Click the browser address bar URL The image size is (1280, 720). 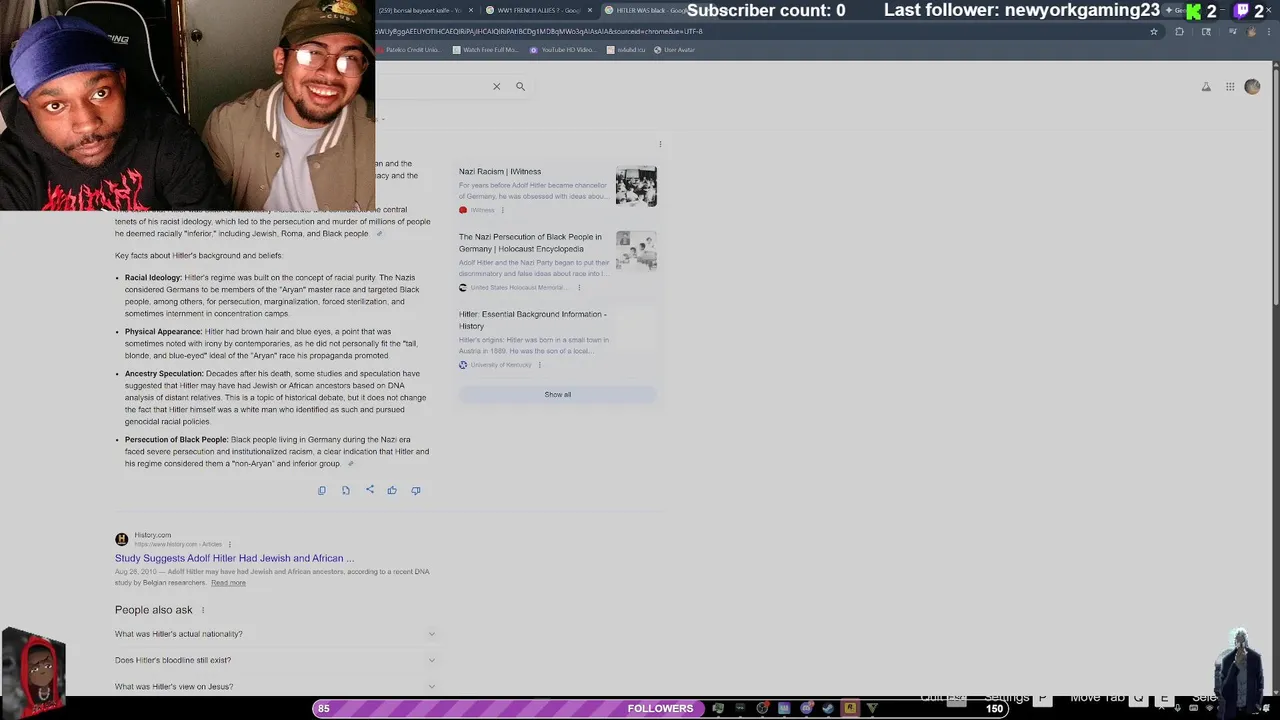[540, 32]
